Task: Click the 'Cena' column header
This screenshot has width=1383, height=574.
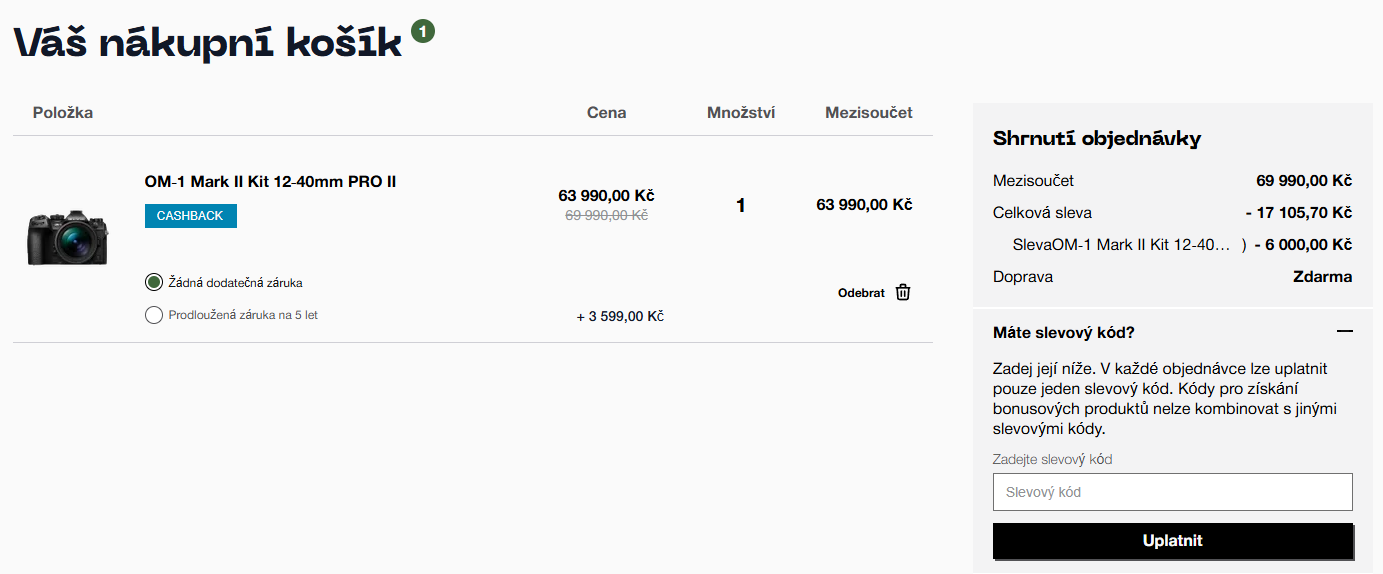Action: (606, 113)
